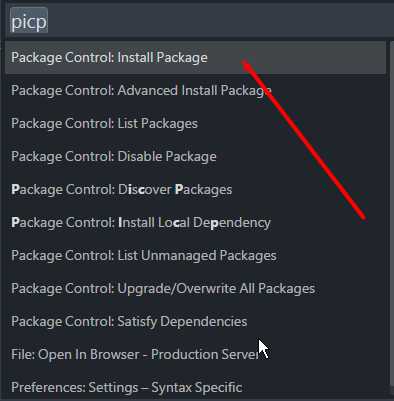Run Package Control: Satisfy Dependencies
Viewport: 394px width, 401px height.
(x=195, y=321)
